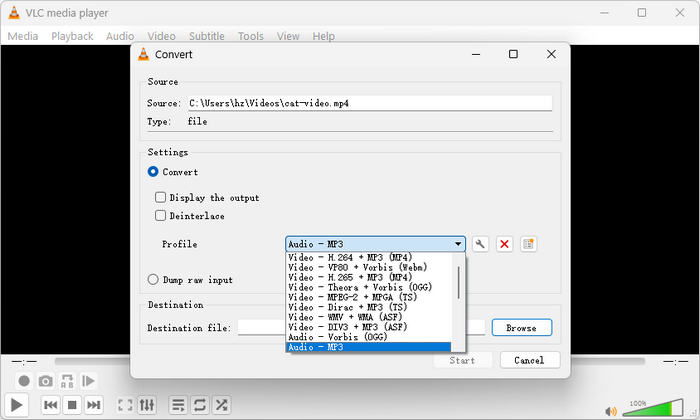Viewport: 700px width, 420px height.
Task: Open the Help menu
Action: (323, 36)
